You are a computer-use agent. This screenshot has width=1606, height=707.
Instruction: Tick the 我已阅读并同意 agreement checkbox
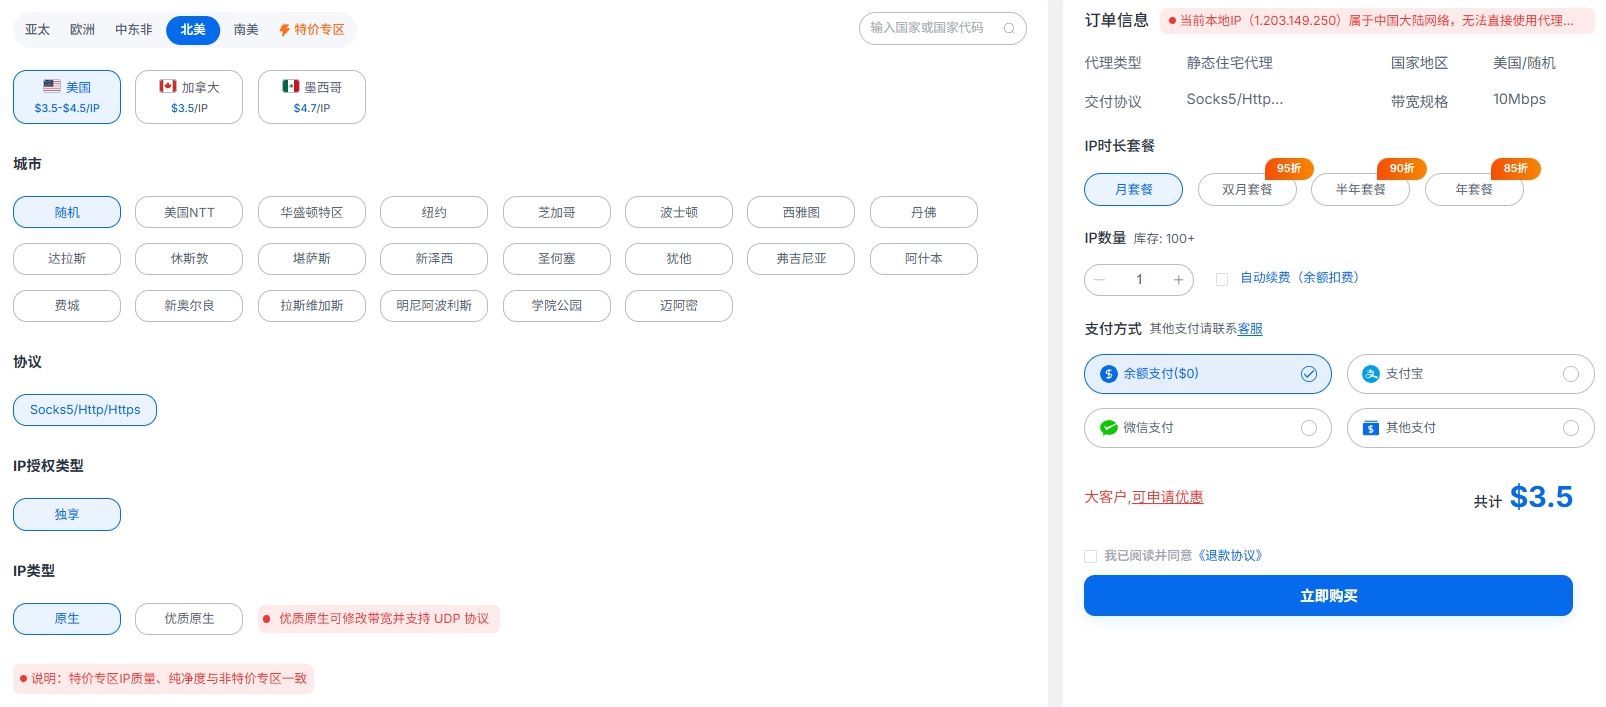(1090, 556)
